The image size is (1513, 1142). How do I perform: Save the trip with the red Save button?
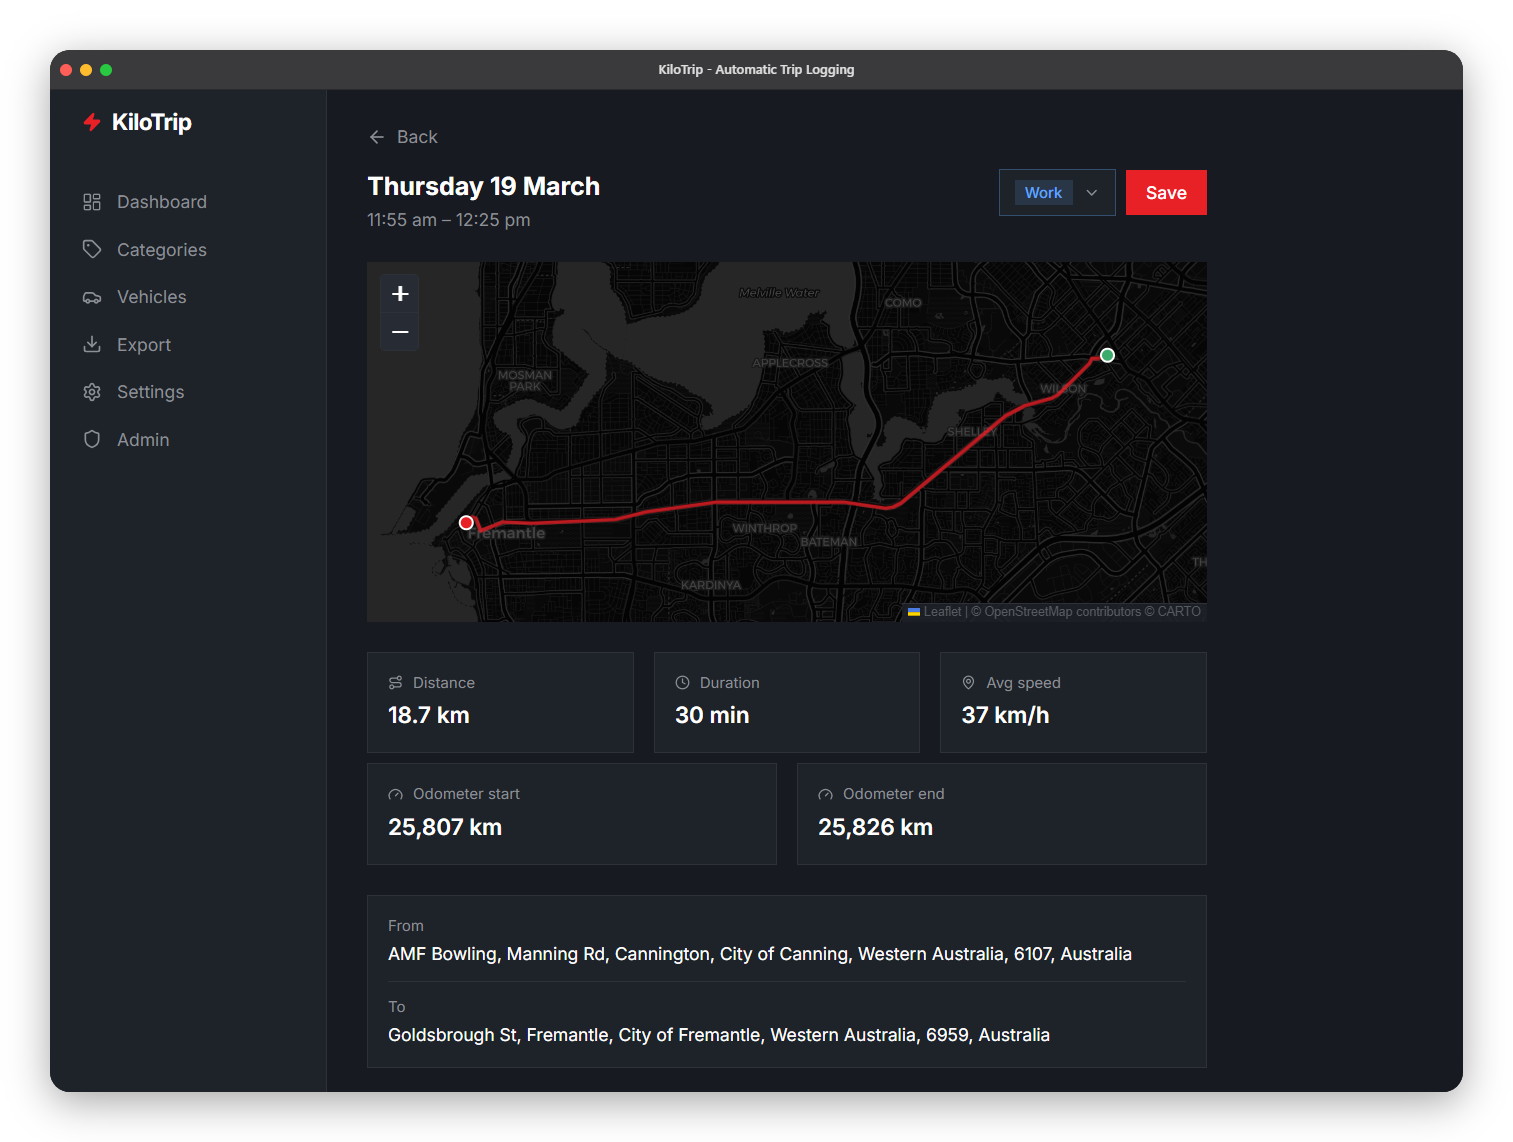[1166, 192]
